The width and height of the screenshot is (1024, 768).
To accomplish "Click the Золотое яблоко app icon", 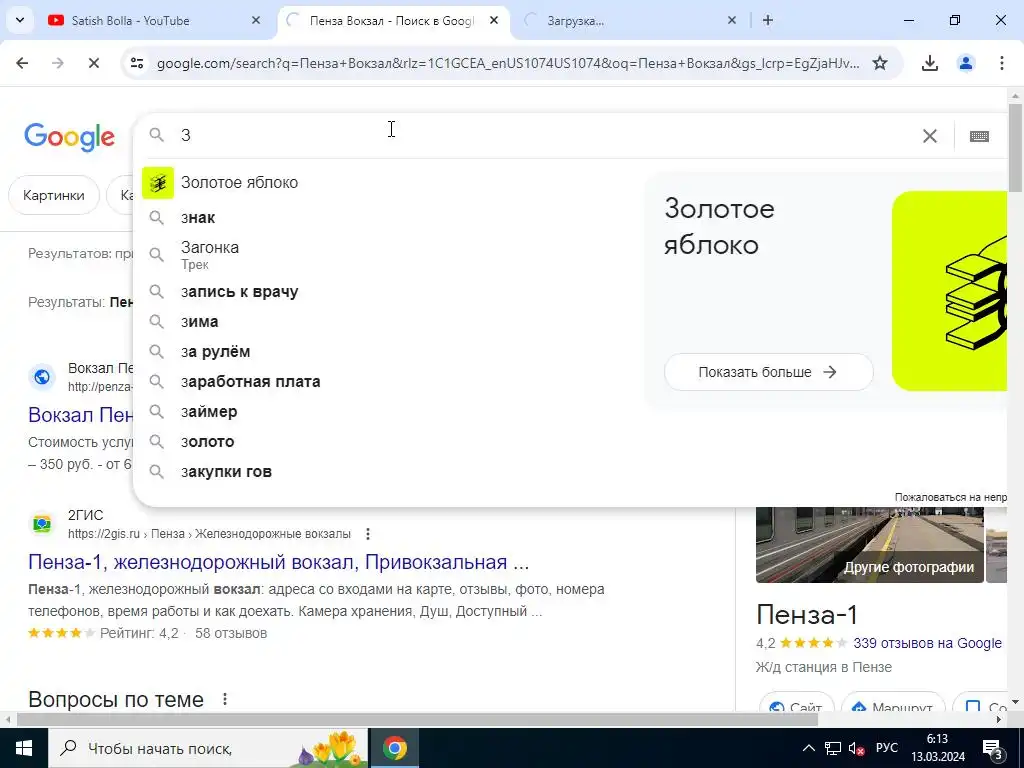I will click(x=157, y=183).
